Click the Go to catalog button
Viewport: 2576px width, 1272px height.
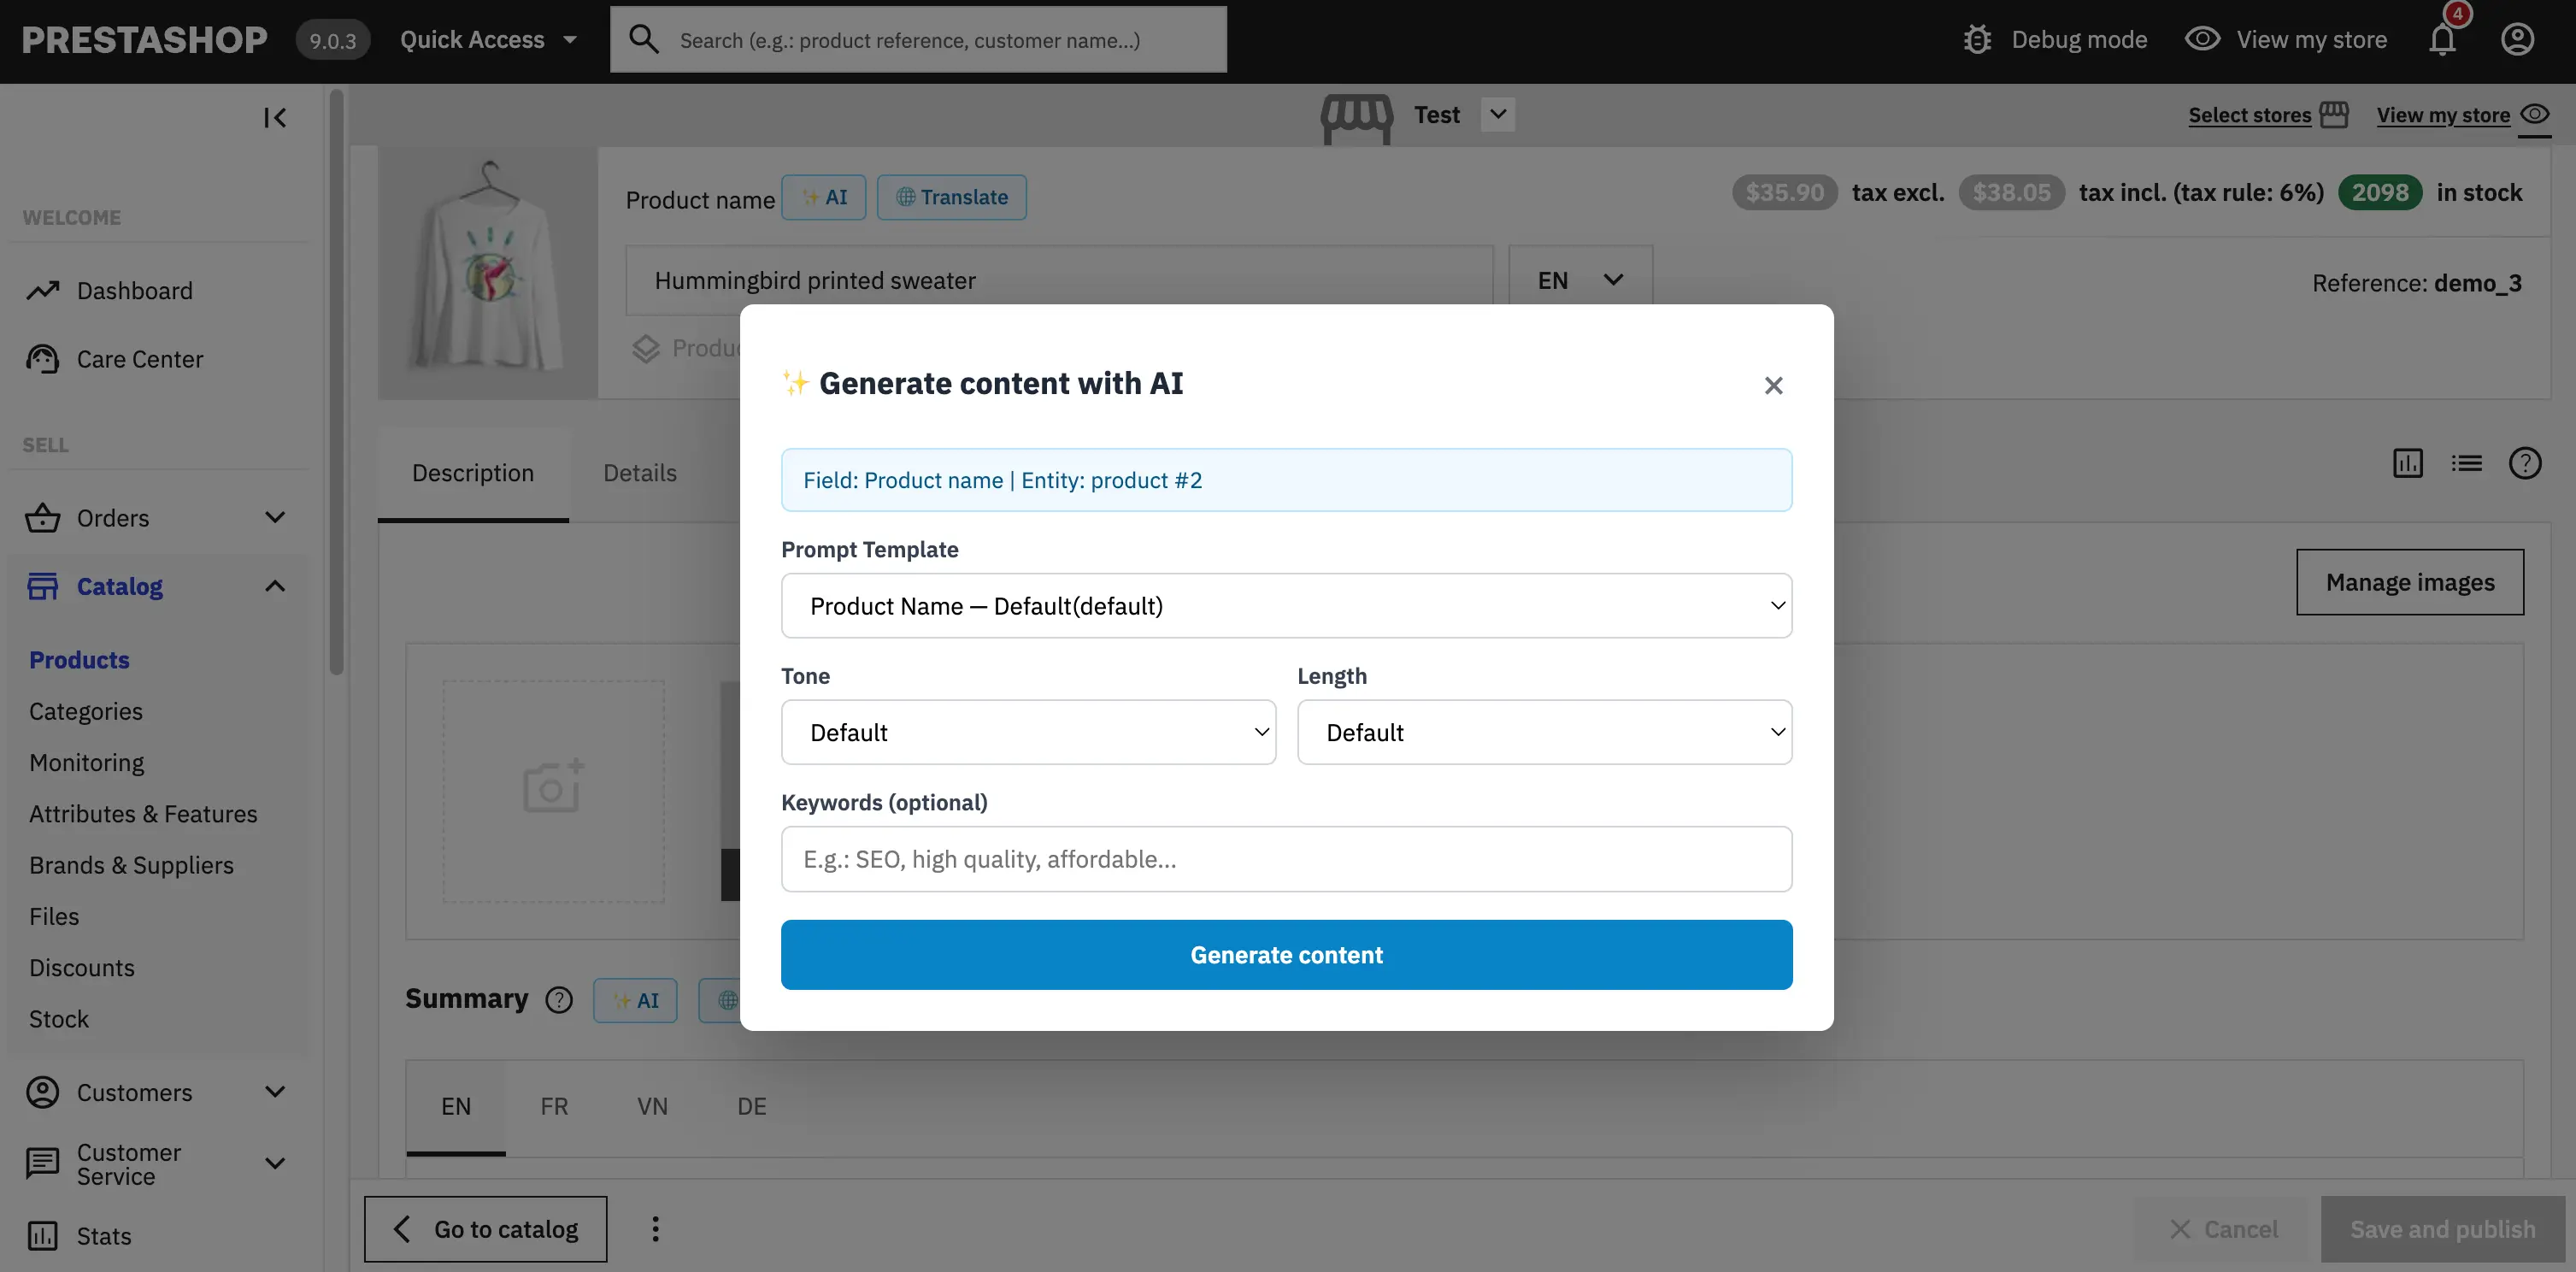point(485,1229)
